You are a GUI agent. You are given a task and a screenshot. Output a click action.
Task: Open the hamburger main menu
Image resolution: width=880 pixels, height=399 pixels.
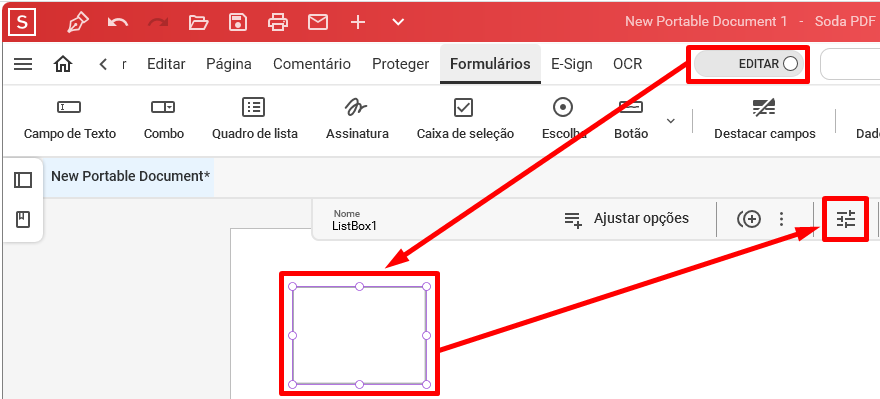point(23,64)
